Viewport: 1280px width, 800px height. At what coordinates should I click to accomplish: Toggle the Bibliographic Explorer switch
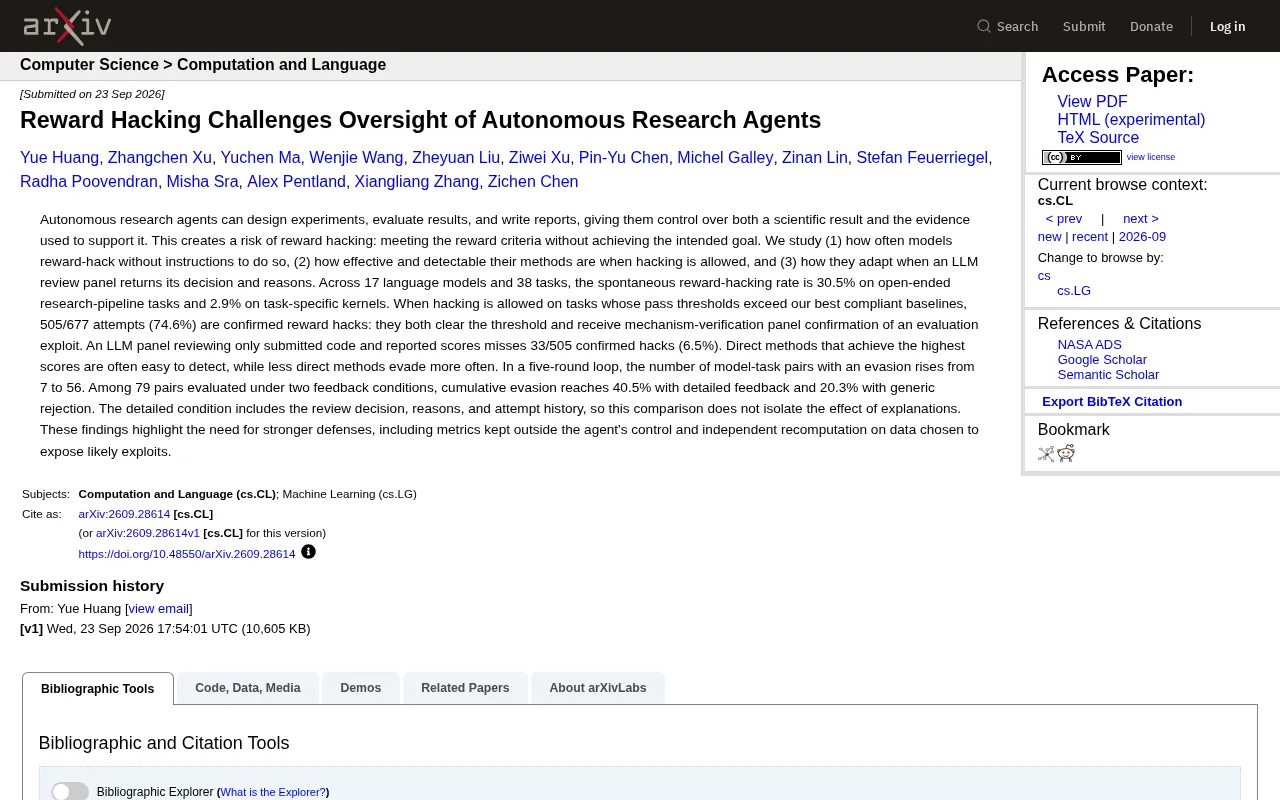click(x=70, y=791)
